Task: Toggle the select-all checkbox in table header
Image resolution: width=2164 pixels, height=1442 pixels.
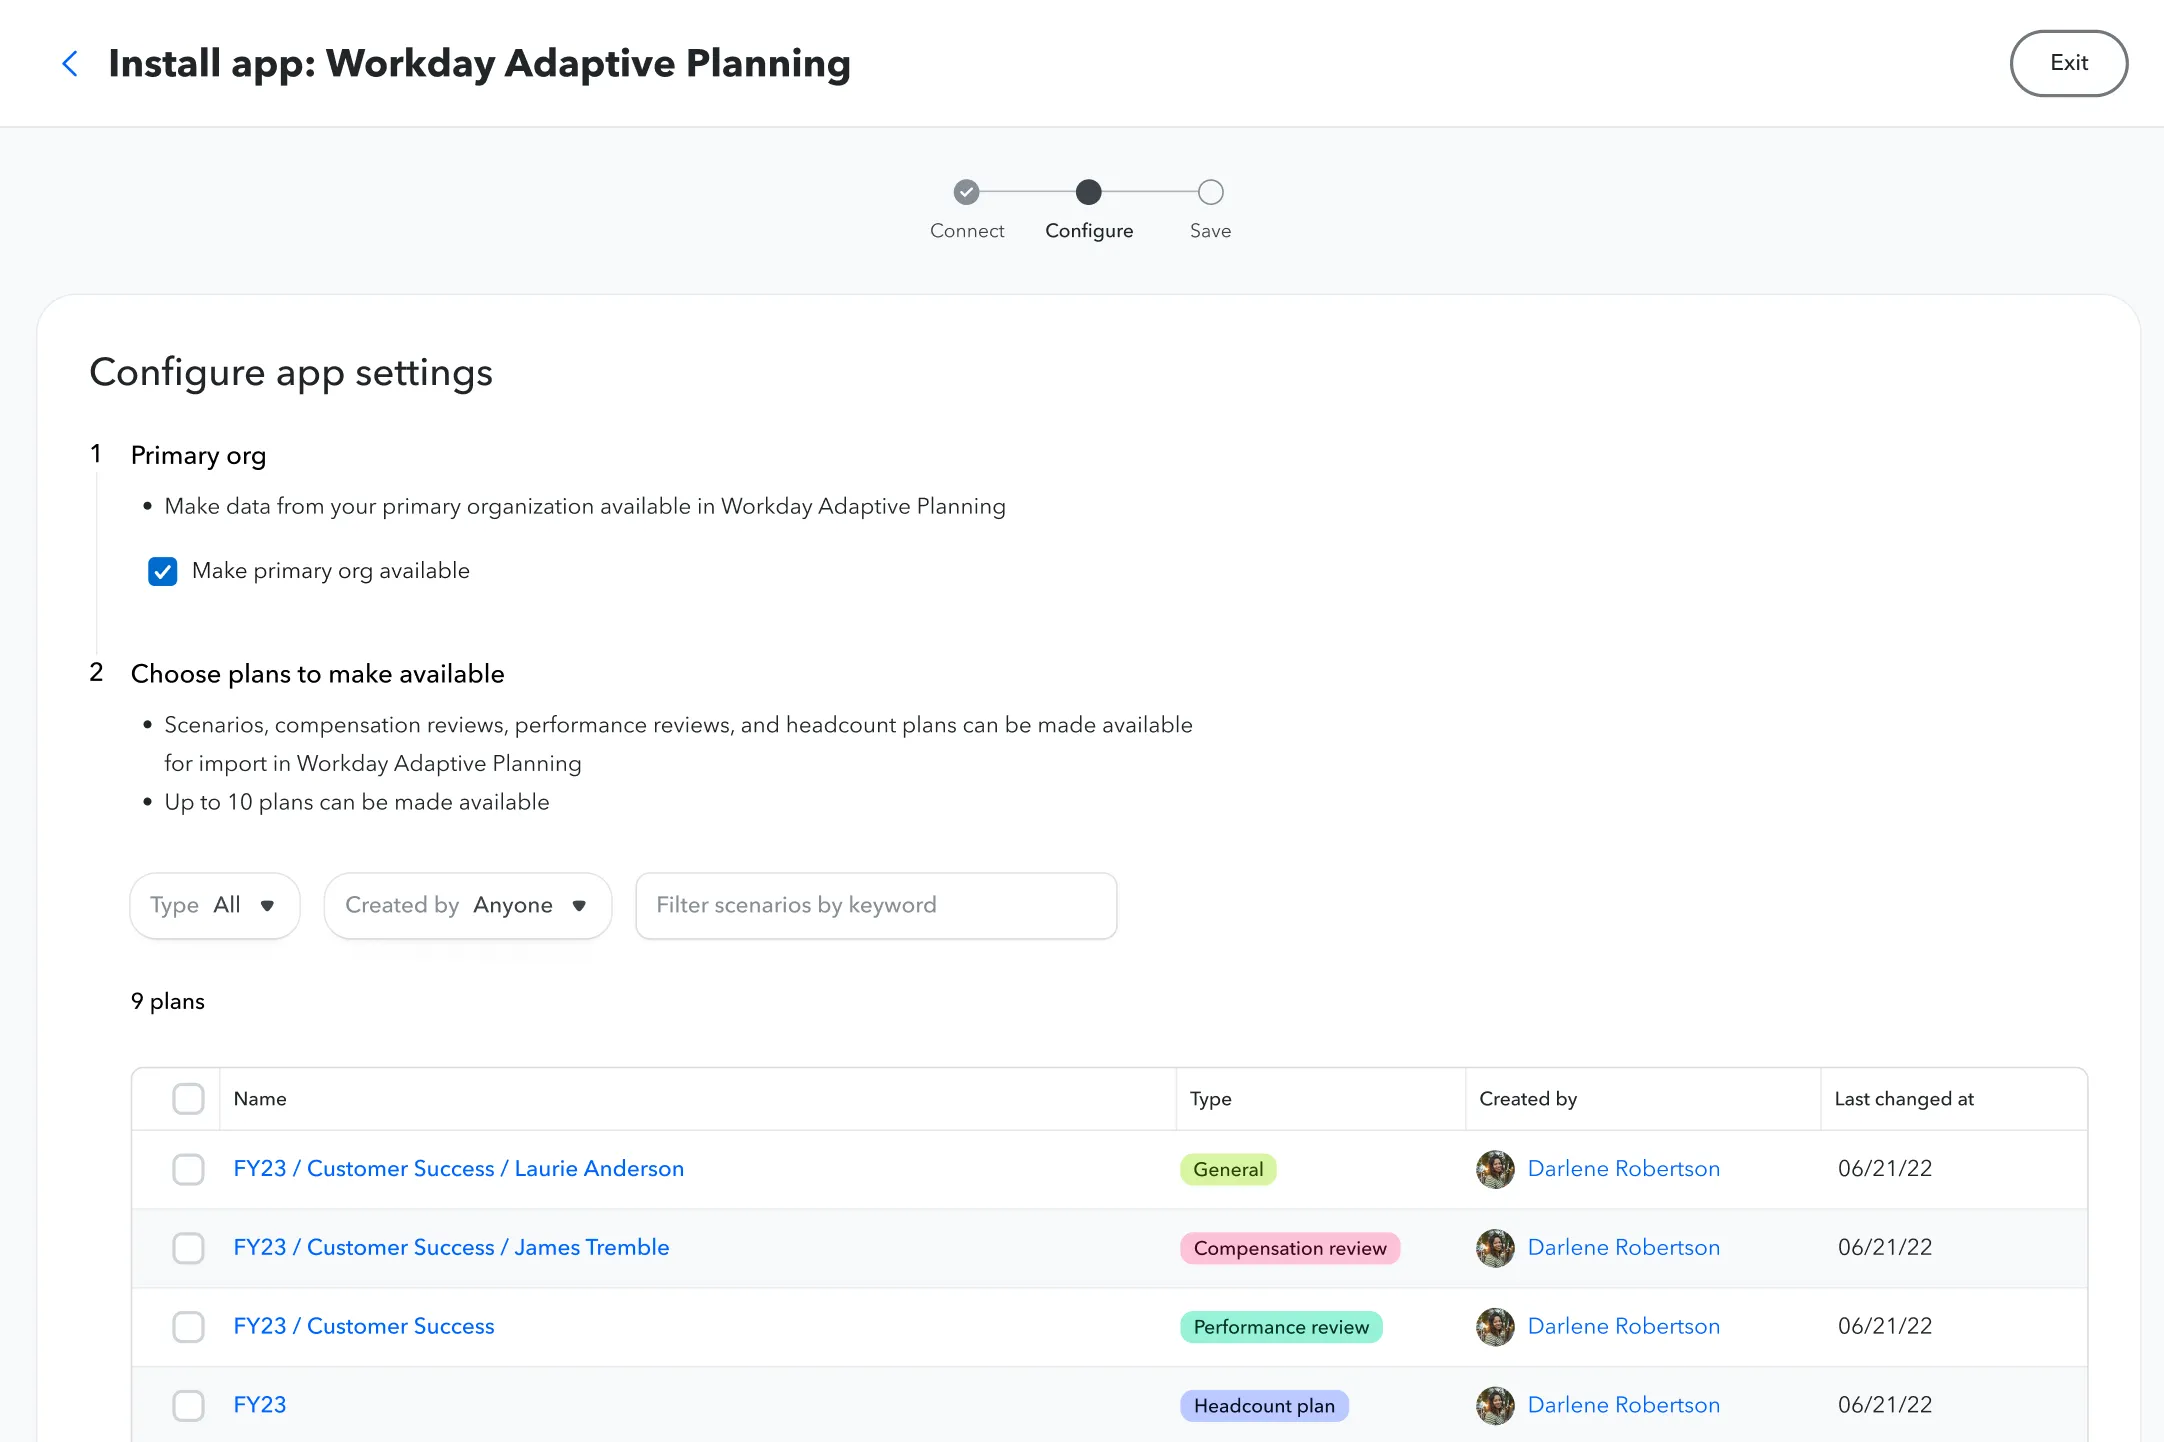Action: click(188, 1098)
